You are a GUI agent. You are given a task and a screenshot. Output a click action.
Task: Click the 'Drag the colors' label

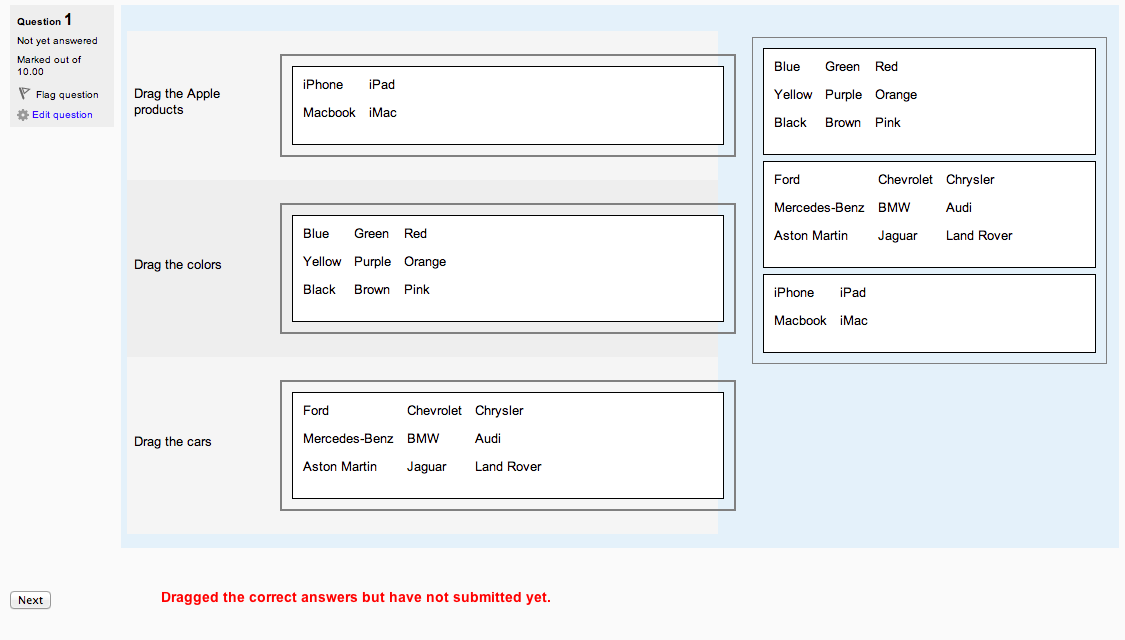pyautogui.click(x=177, y=265)
